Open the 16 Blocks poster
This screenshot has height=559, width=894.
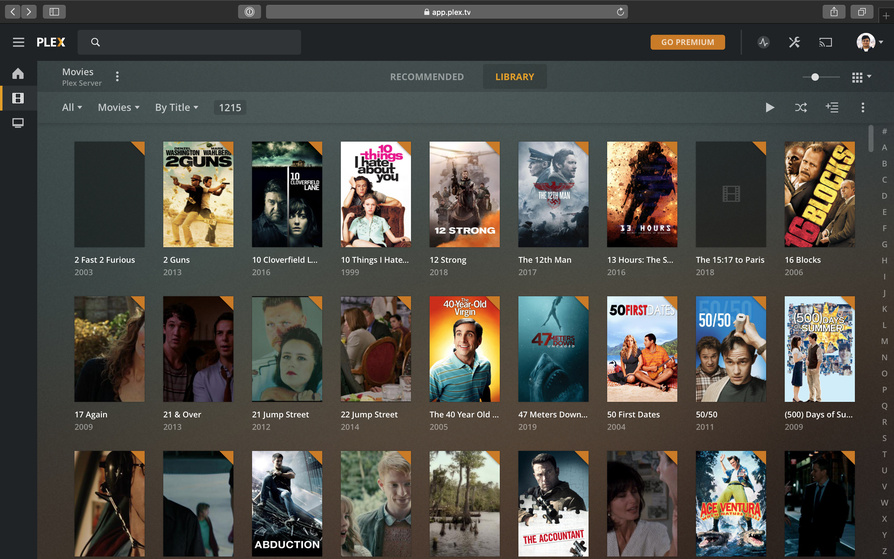819,195
